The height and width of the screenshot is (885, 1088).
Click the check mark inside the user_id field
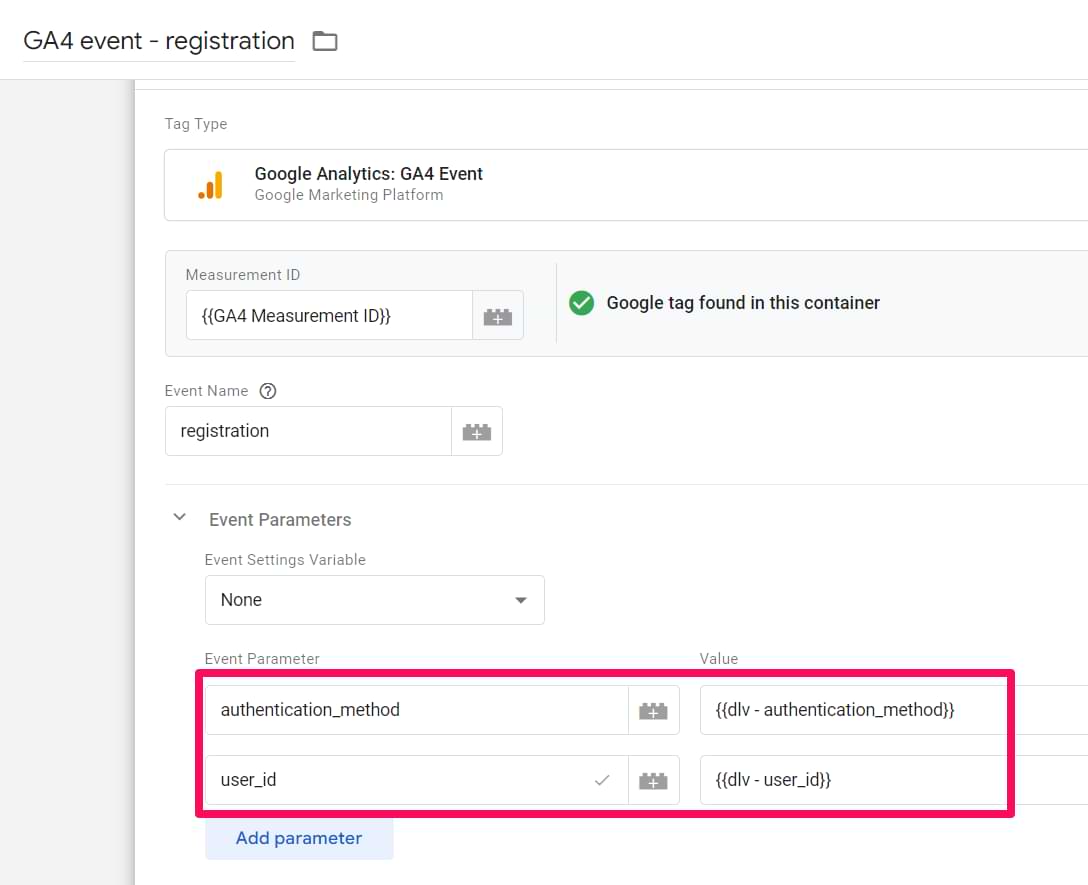click(602, 780)
